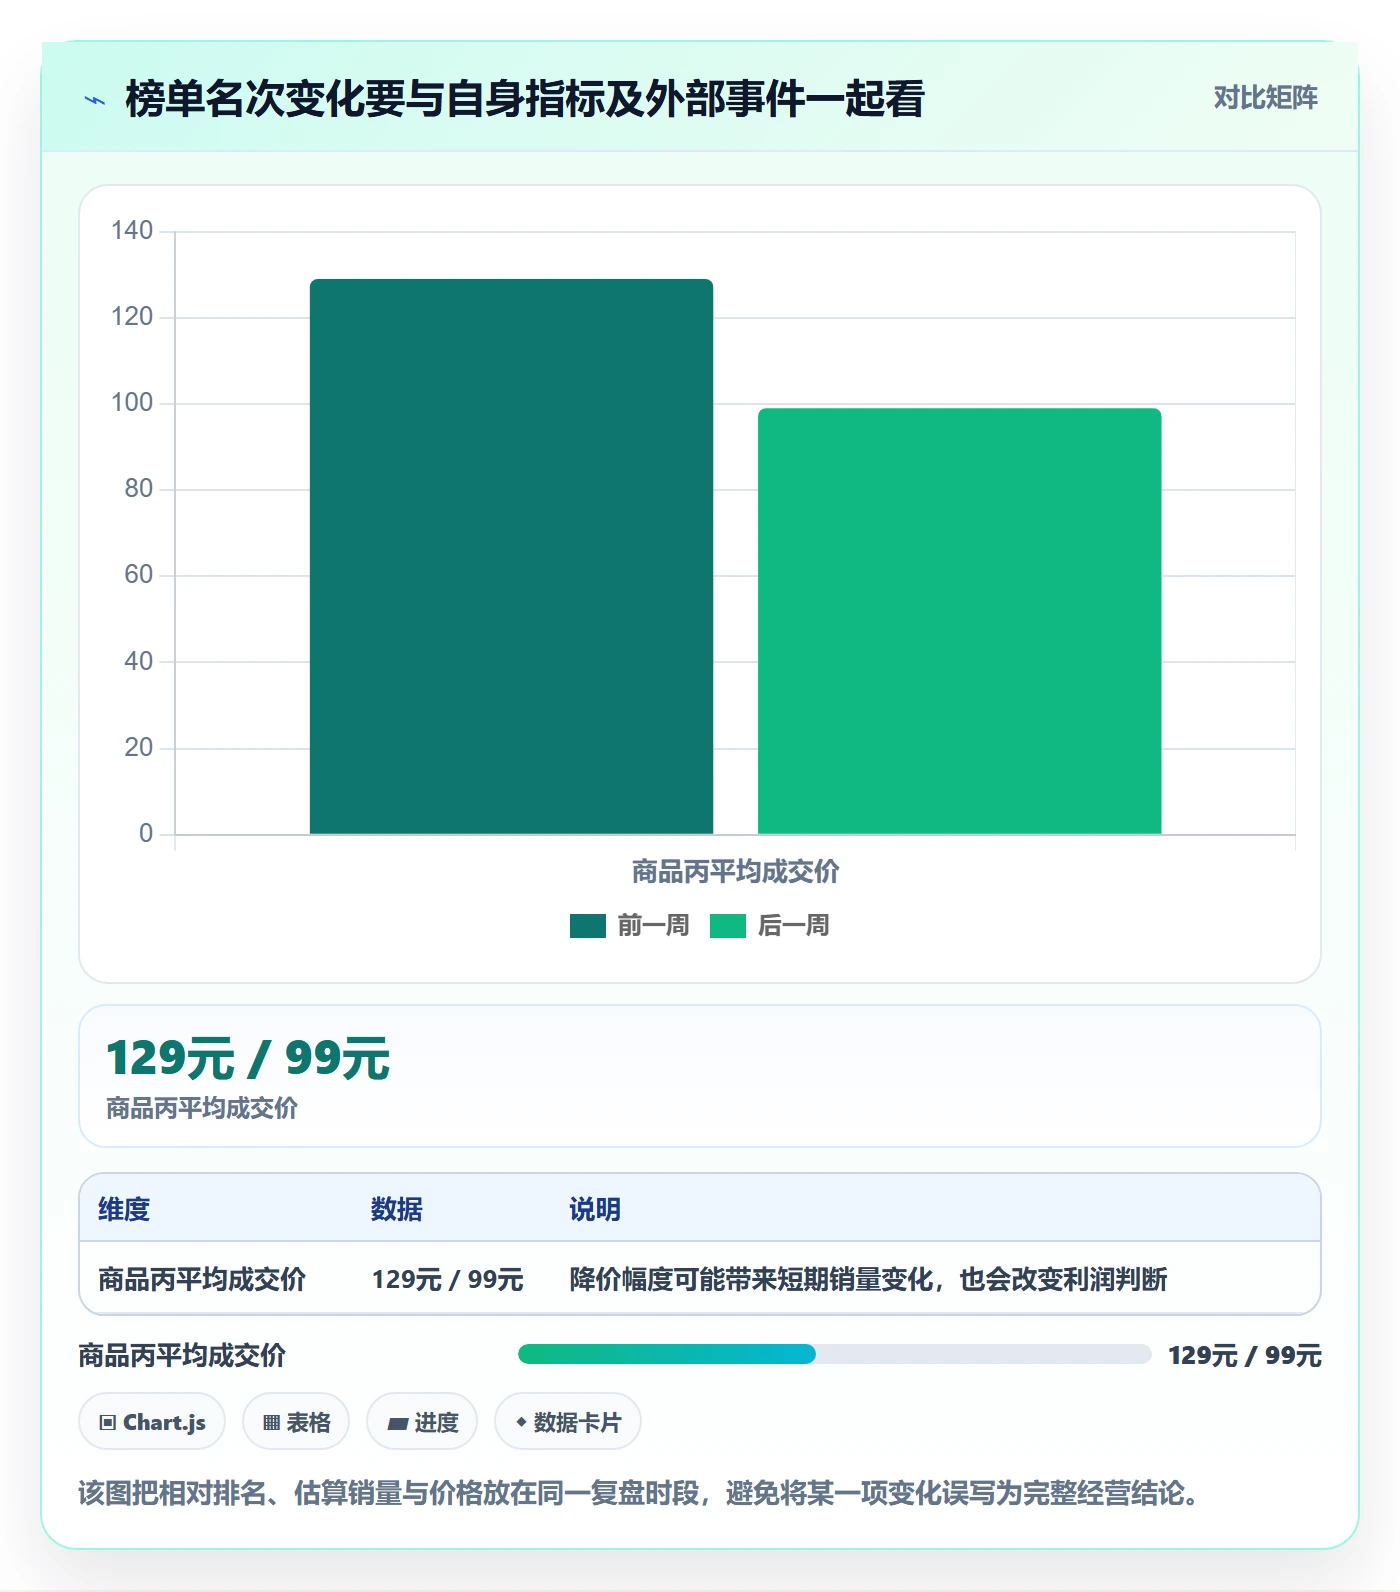Click the 129元 / 99元 large data card value
The width and height of the screenshot is (1400, 1592).
pos(248,1059)
